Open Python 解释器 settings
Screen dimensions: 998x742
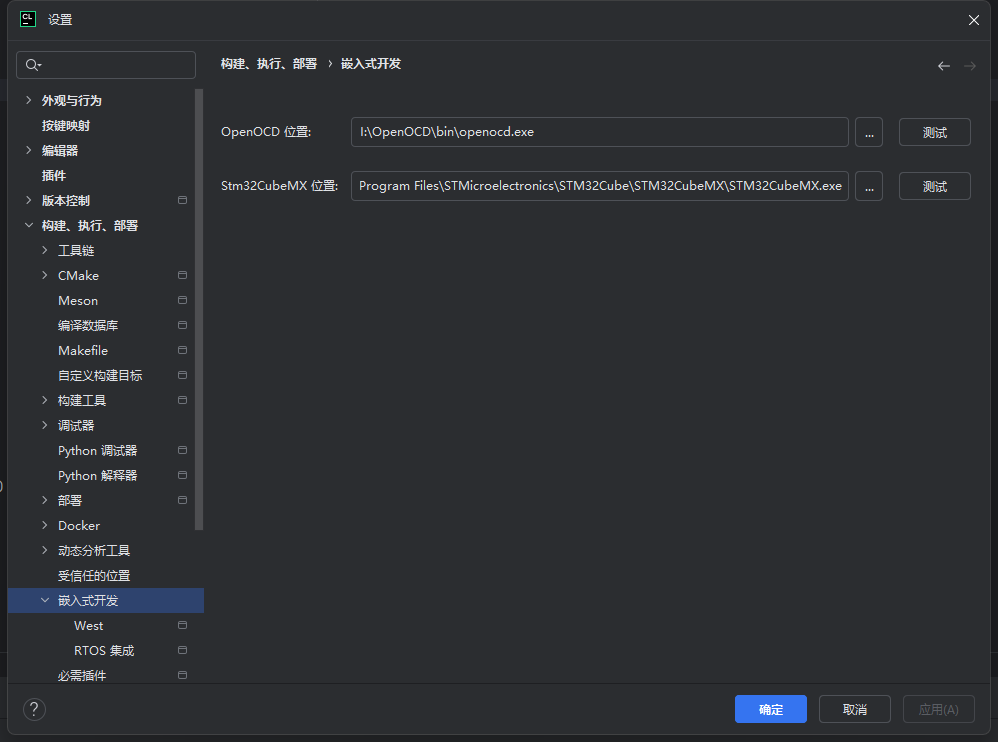point(97,475)
